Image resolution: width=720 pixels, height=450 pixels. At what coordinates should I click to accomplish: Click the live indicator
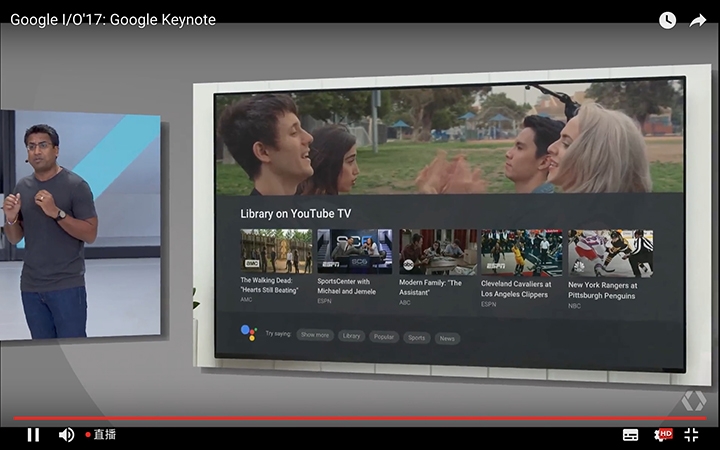tap(101, 434)
